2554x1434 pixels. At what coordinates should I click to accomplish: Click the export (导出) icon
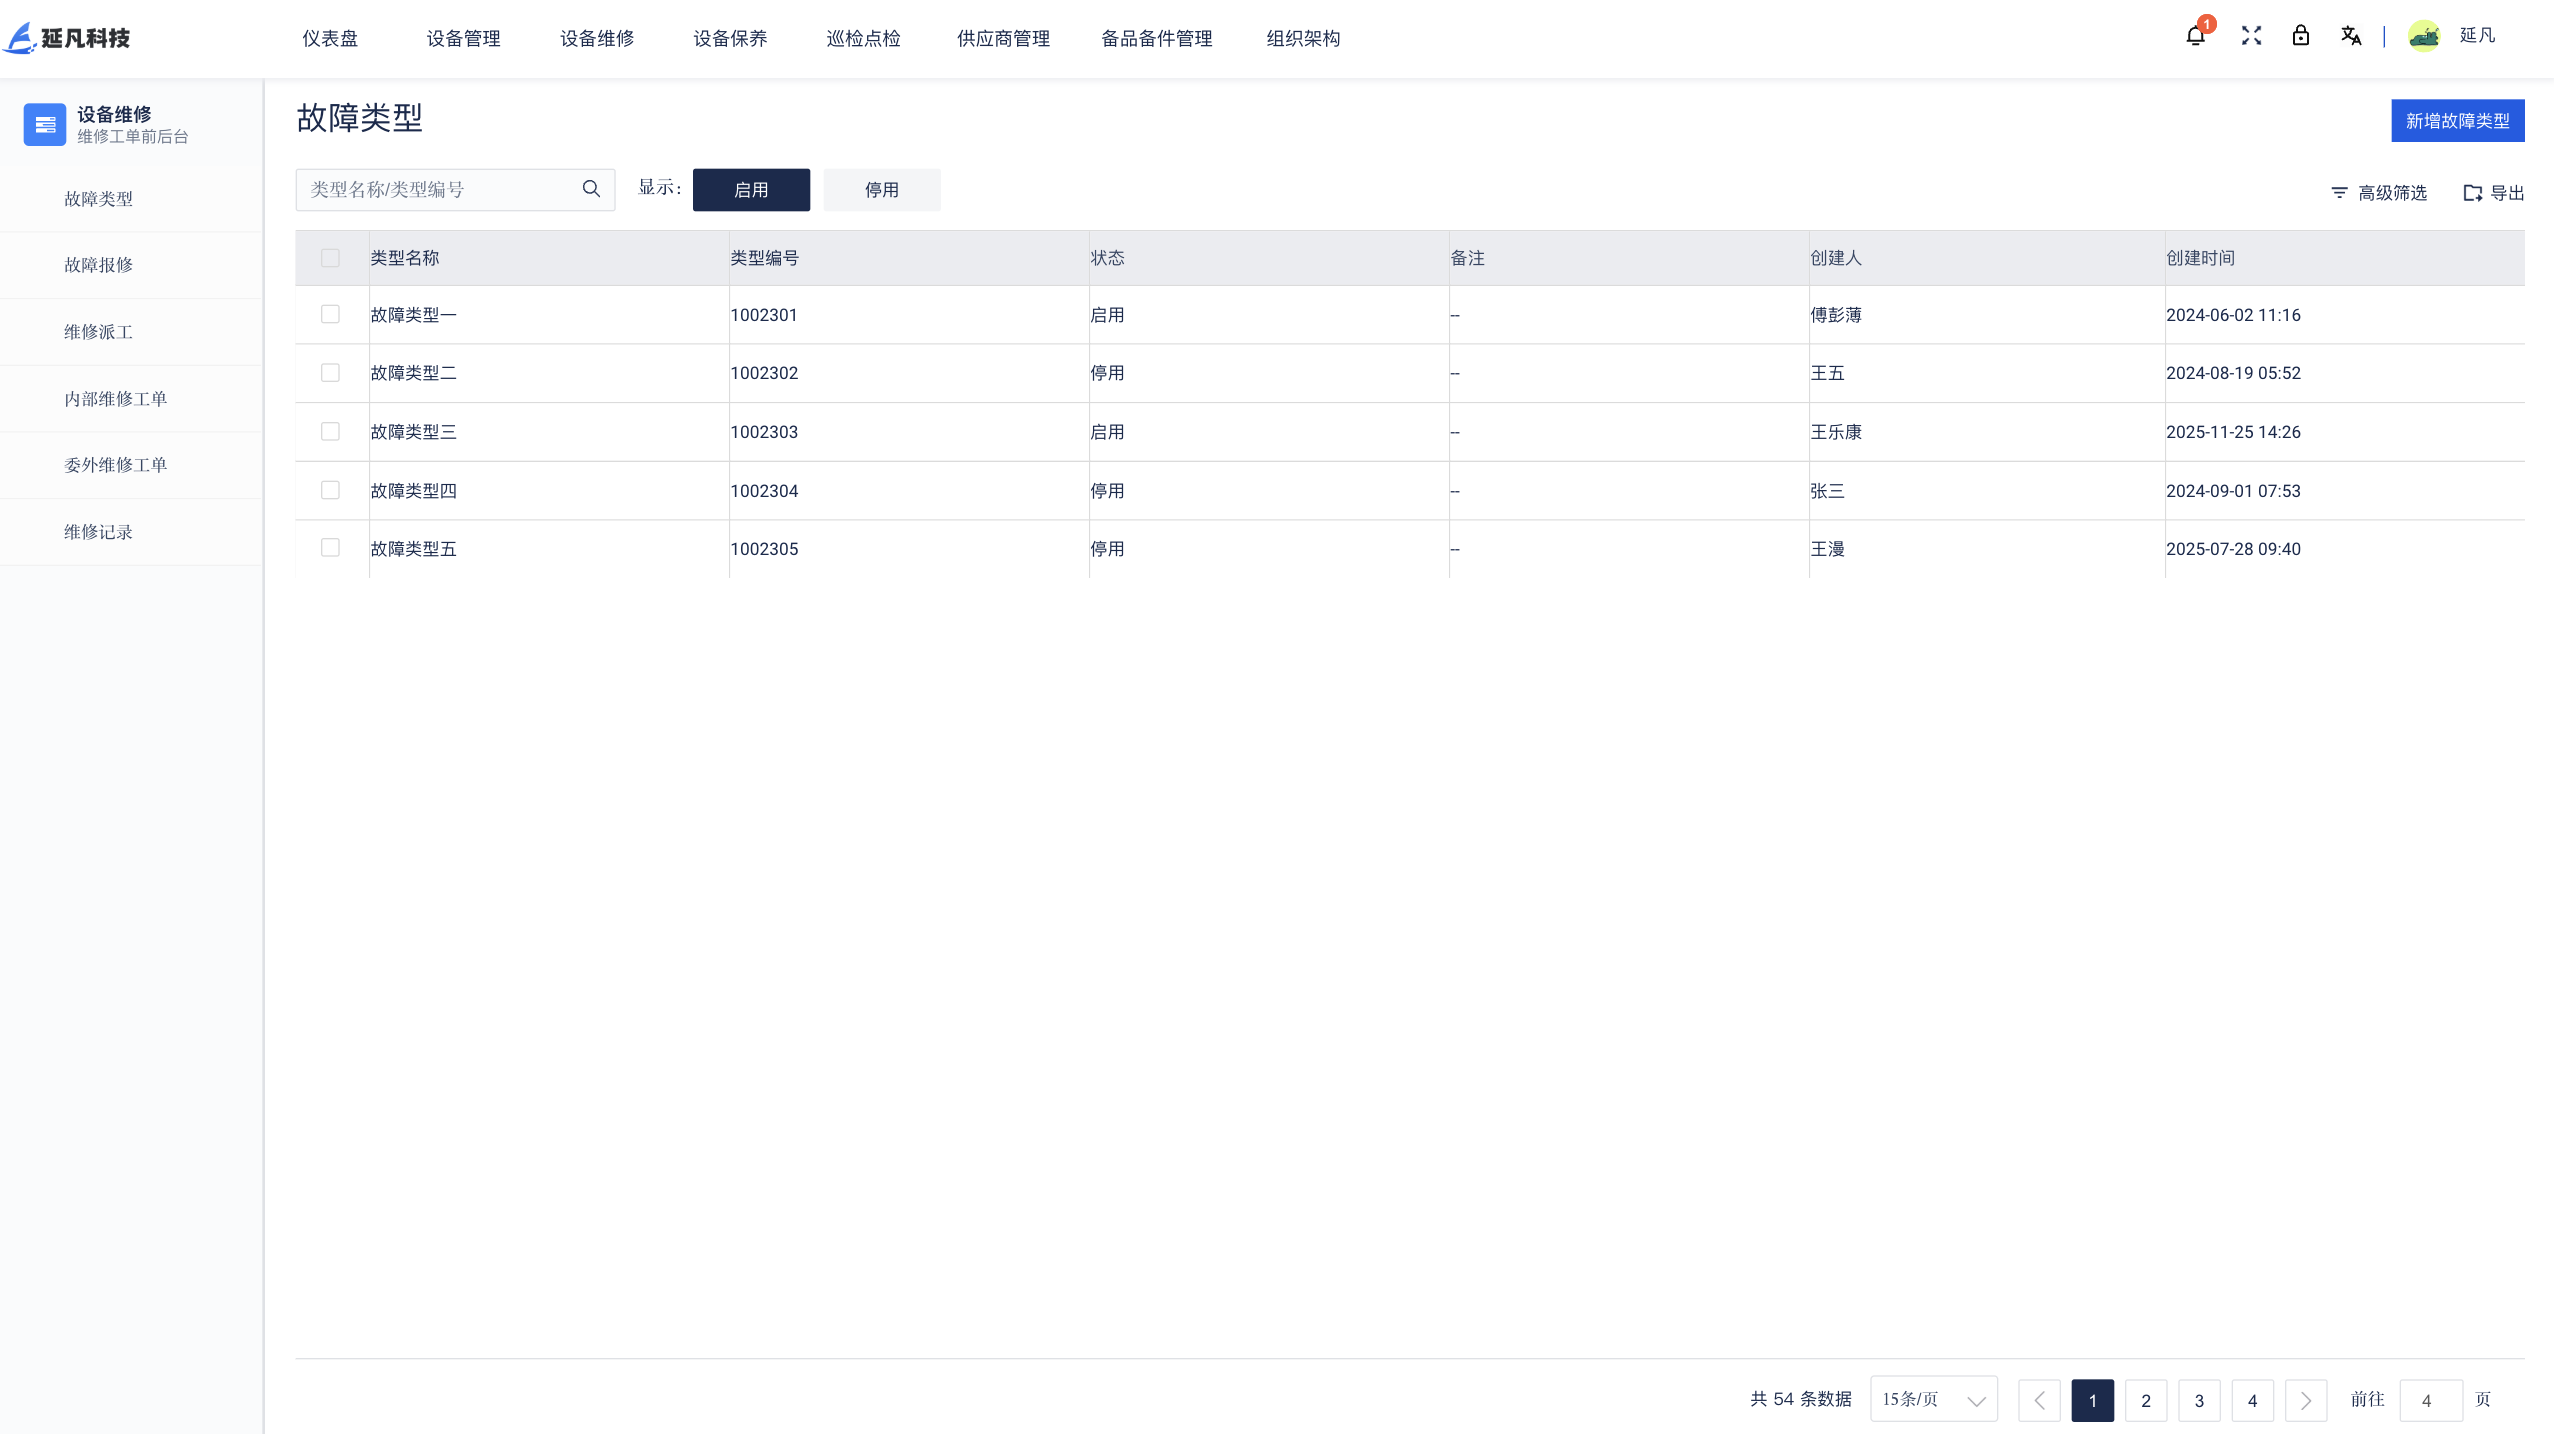[2472, 193]
